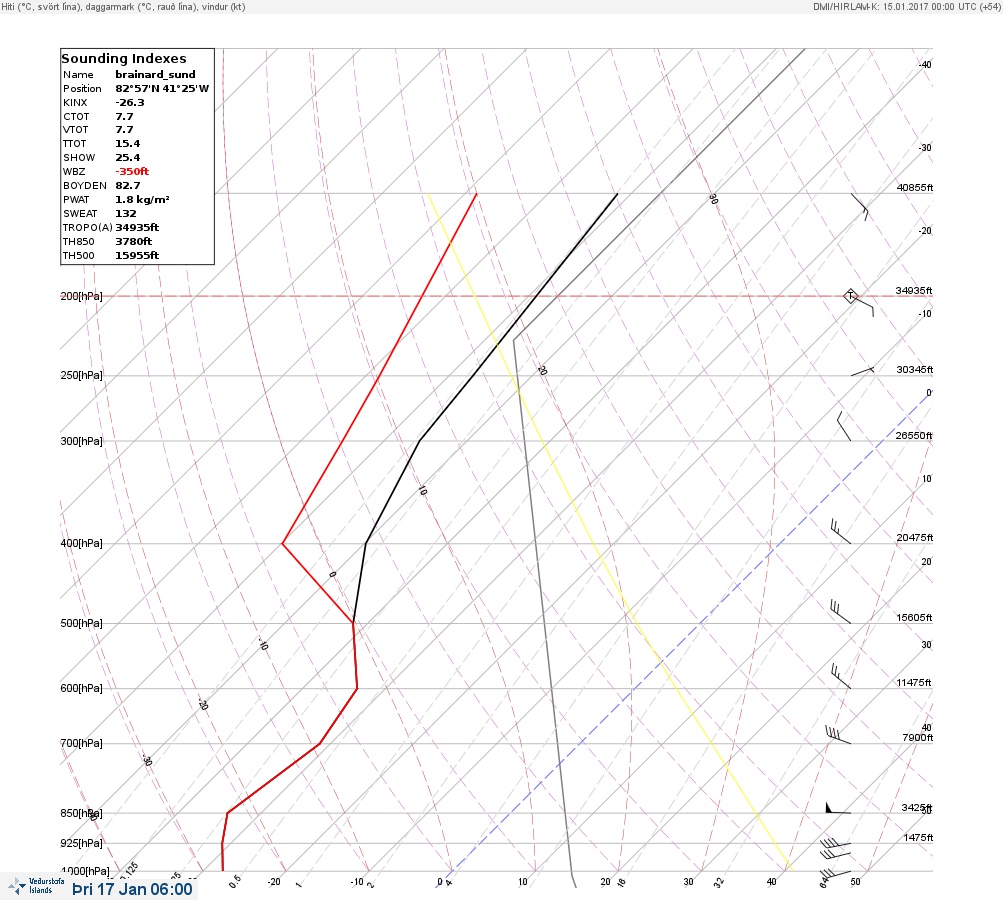Select the 15605ft height label
The width and height of the screenshot is (1003, 900).
[914, 618]
